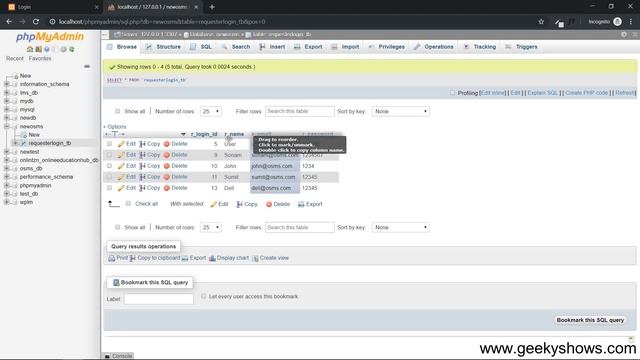The image size is (640, 360).
Task: Click With selected Export icon
Action: click(301, 204)
